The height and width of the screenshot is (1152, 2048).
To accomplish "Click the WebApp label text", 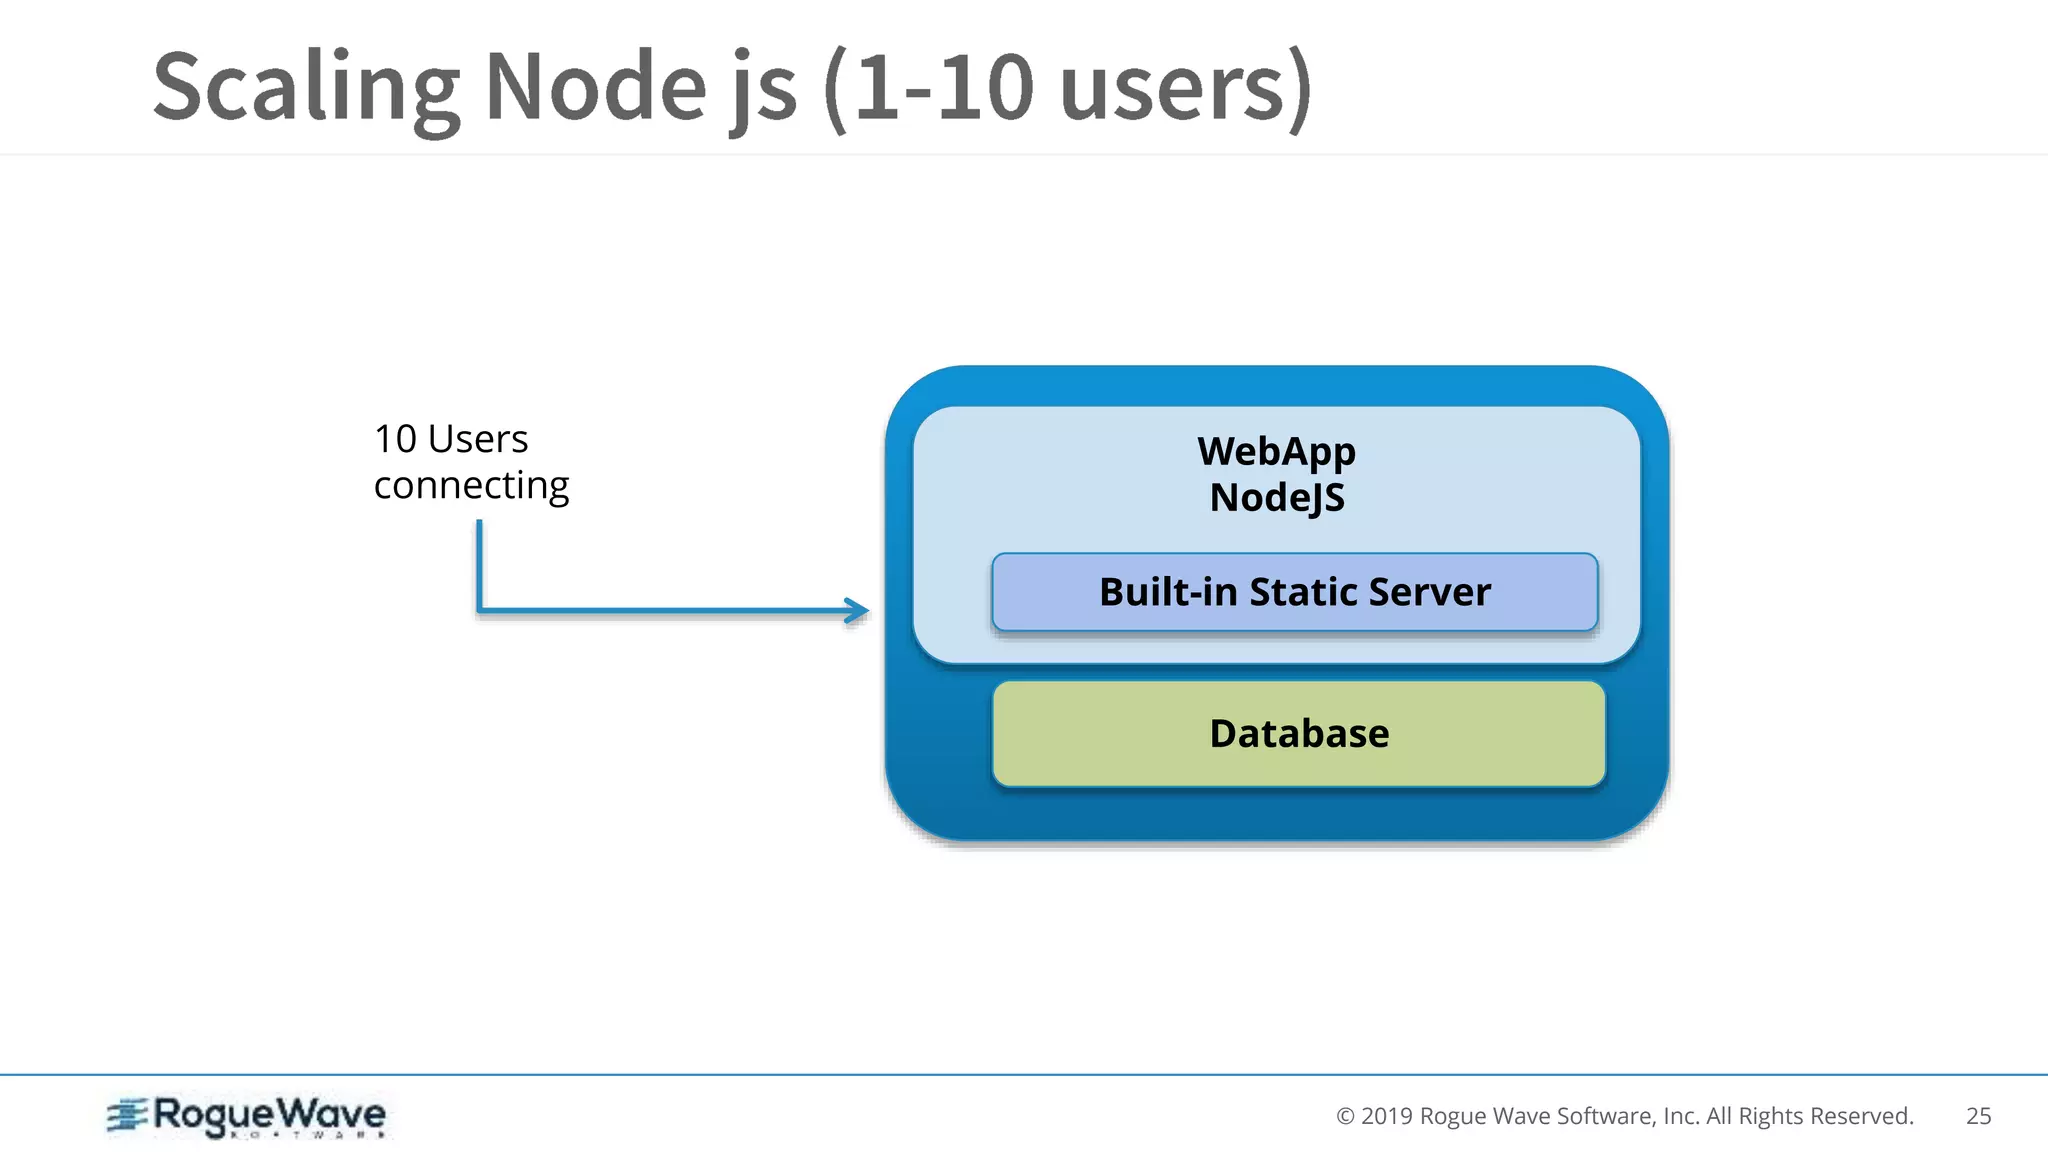I will 1276,451.
